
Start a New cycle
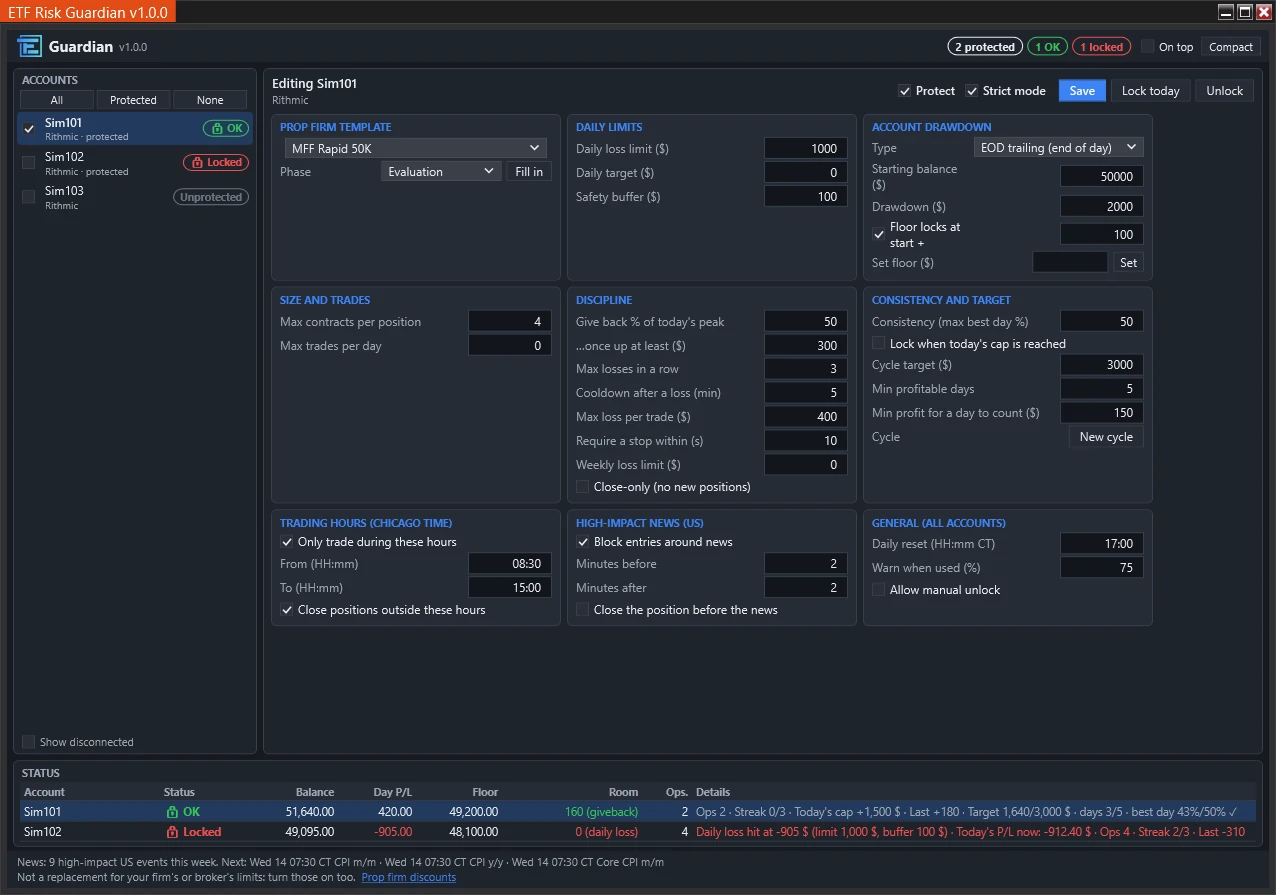point(1106,437)
